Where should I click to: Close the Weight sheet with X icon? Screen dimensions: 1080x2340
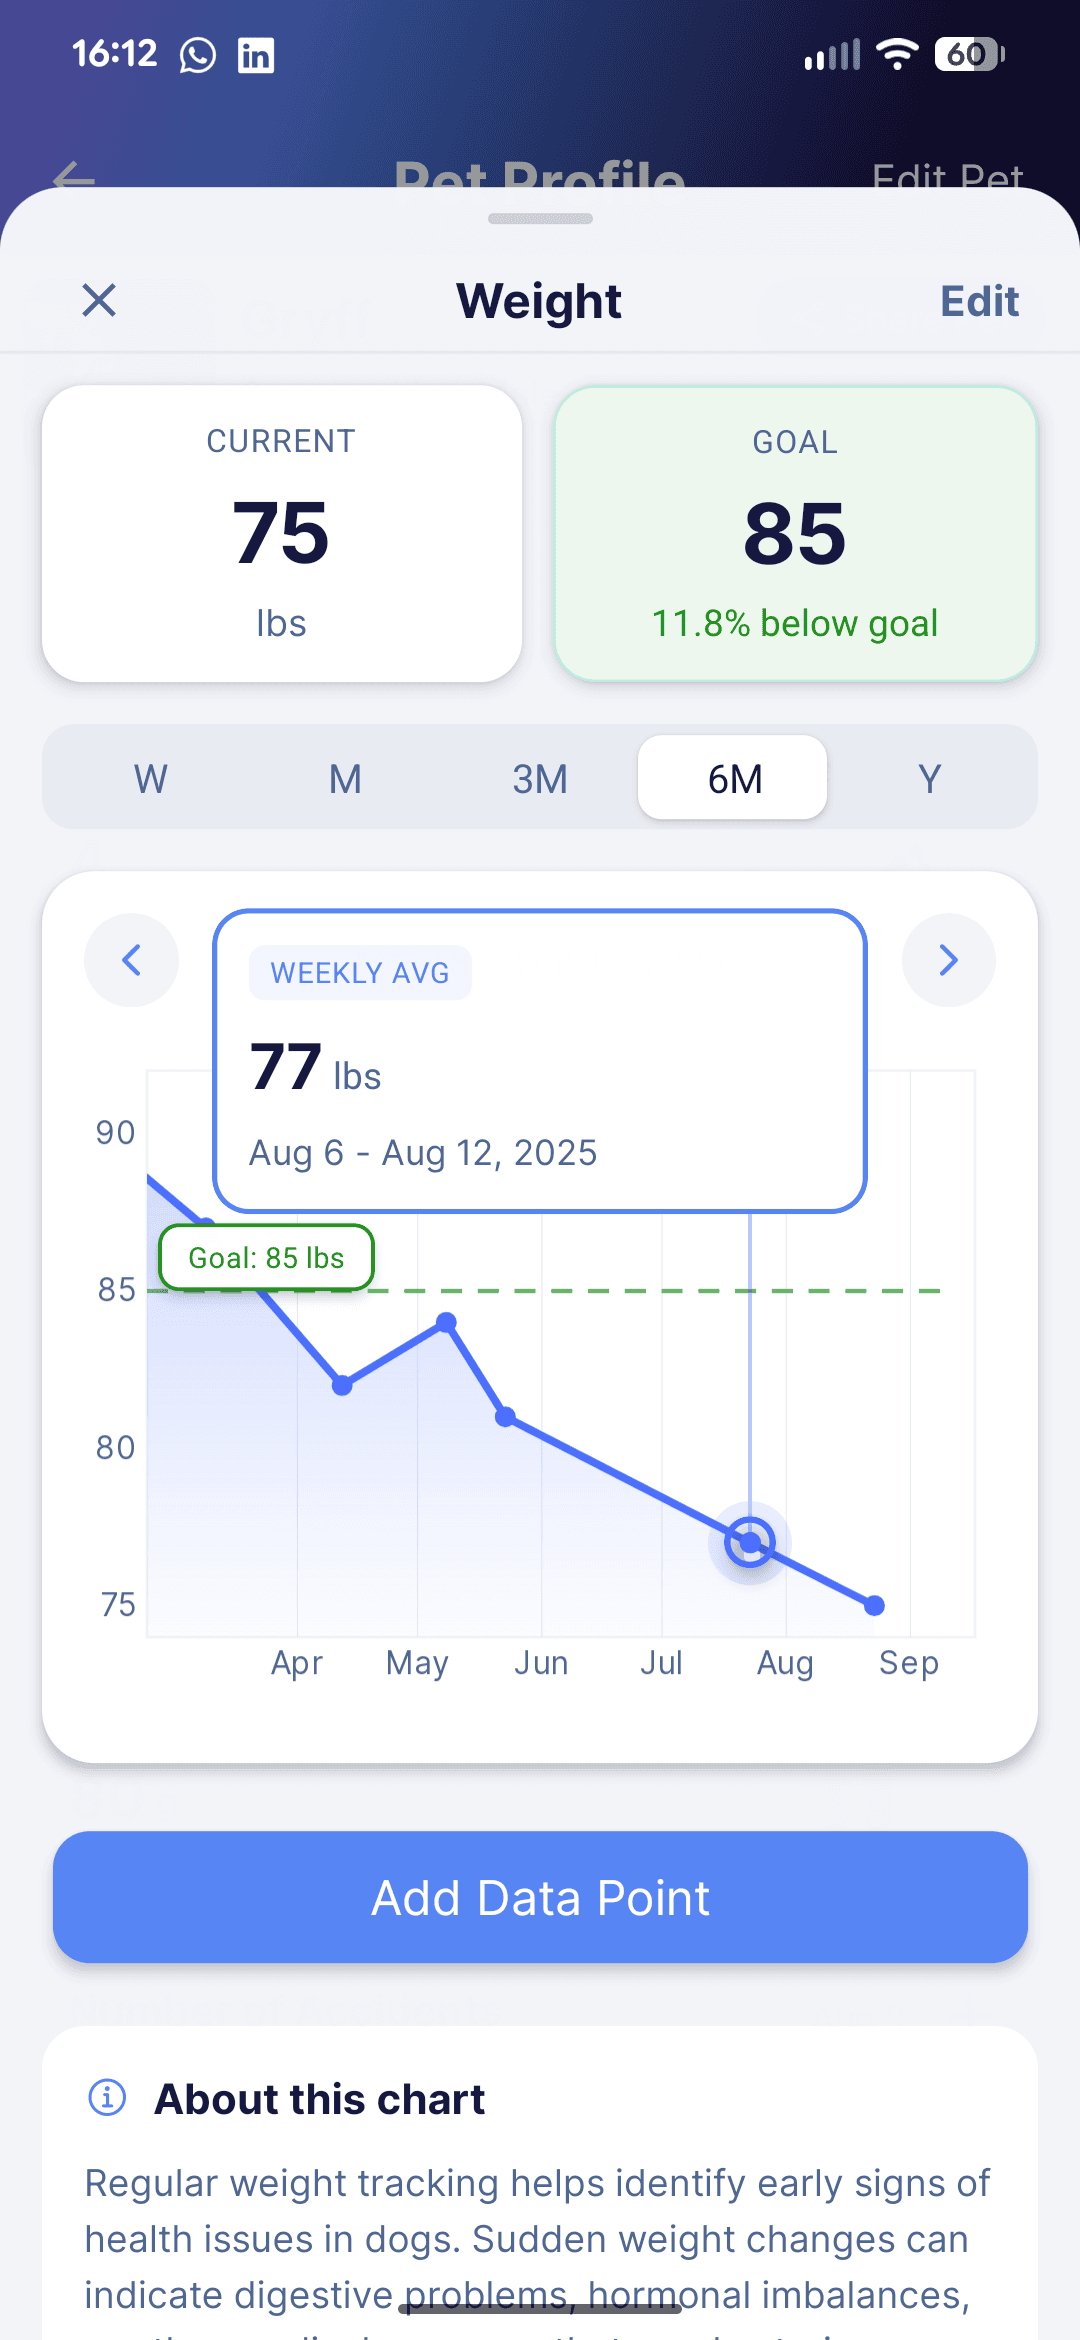(99, 300)
